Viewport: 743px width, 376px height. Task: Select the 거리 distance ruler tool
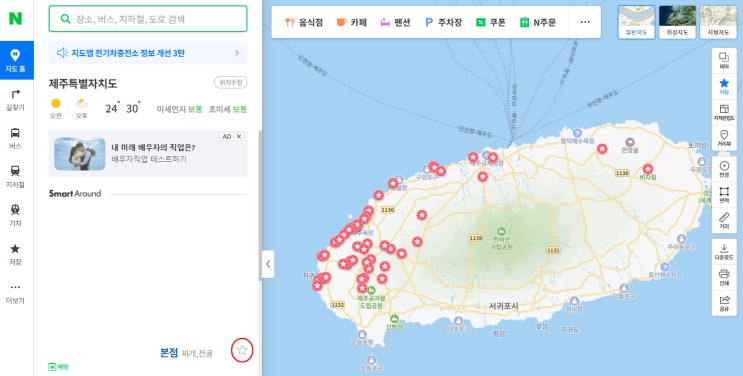pyautogui.click(x=724, y=220)
